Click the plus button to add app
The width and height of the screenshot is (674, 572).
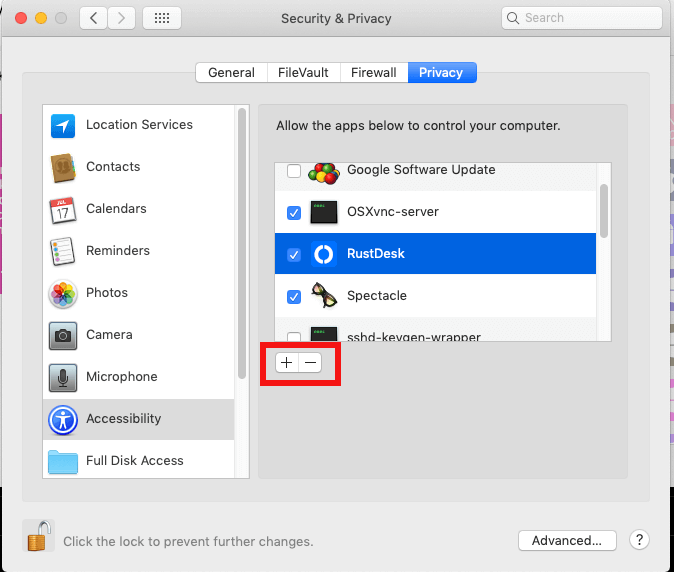(287, 363)
